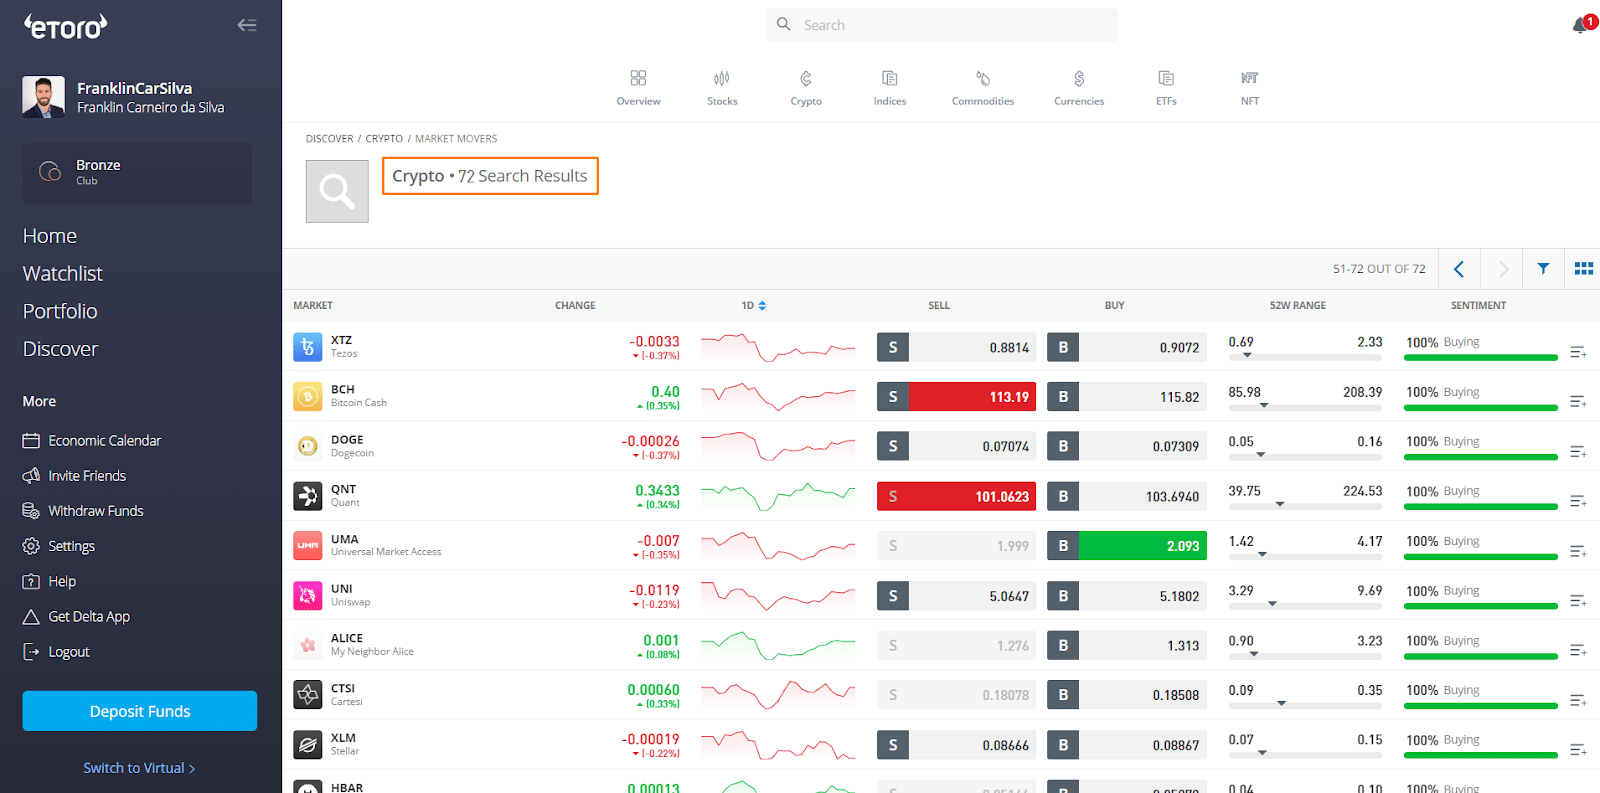Open FranklinCarSilva profile avatar
The image size is (1600, 793).
point(44,97)
